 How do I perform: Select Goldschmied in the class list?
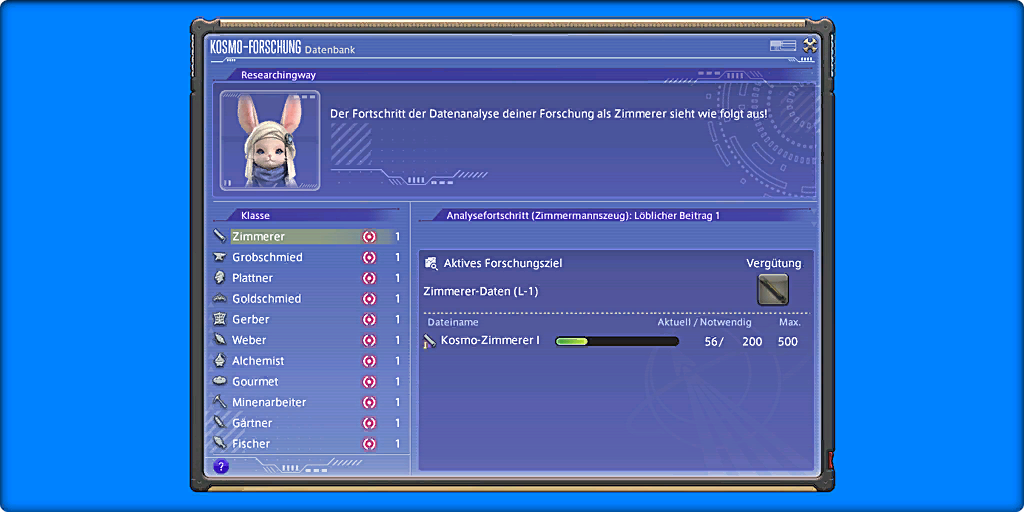tap(266, 299)
